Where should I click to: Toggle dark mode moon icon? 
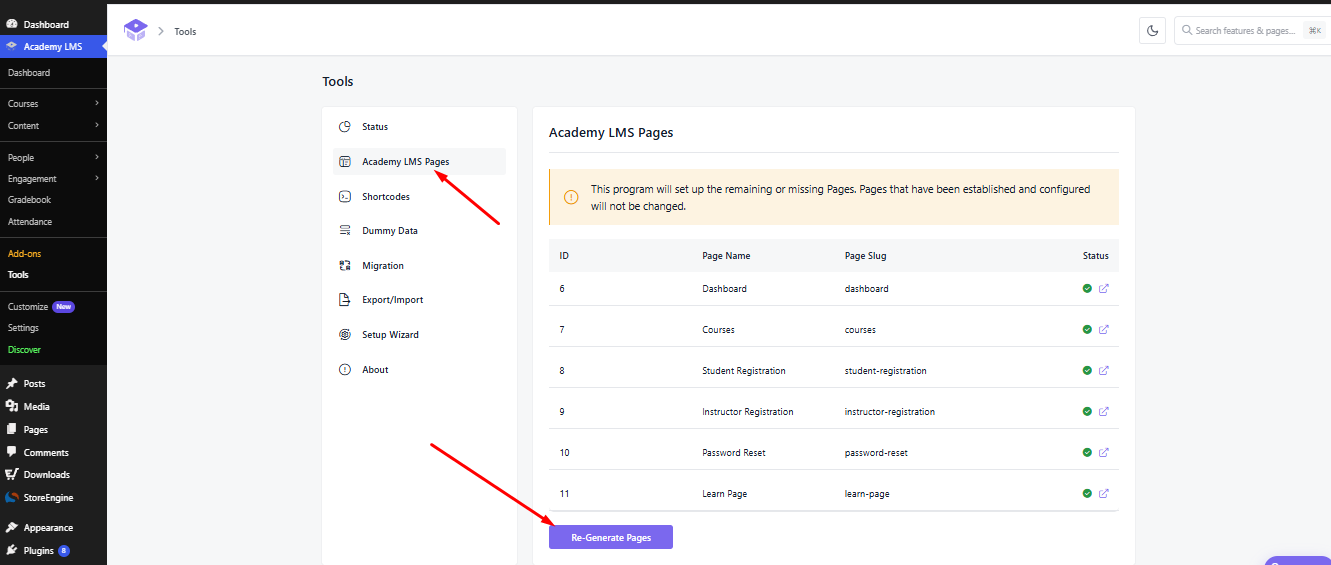pyautogui.click(x=1152, y=31)
